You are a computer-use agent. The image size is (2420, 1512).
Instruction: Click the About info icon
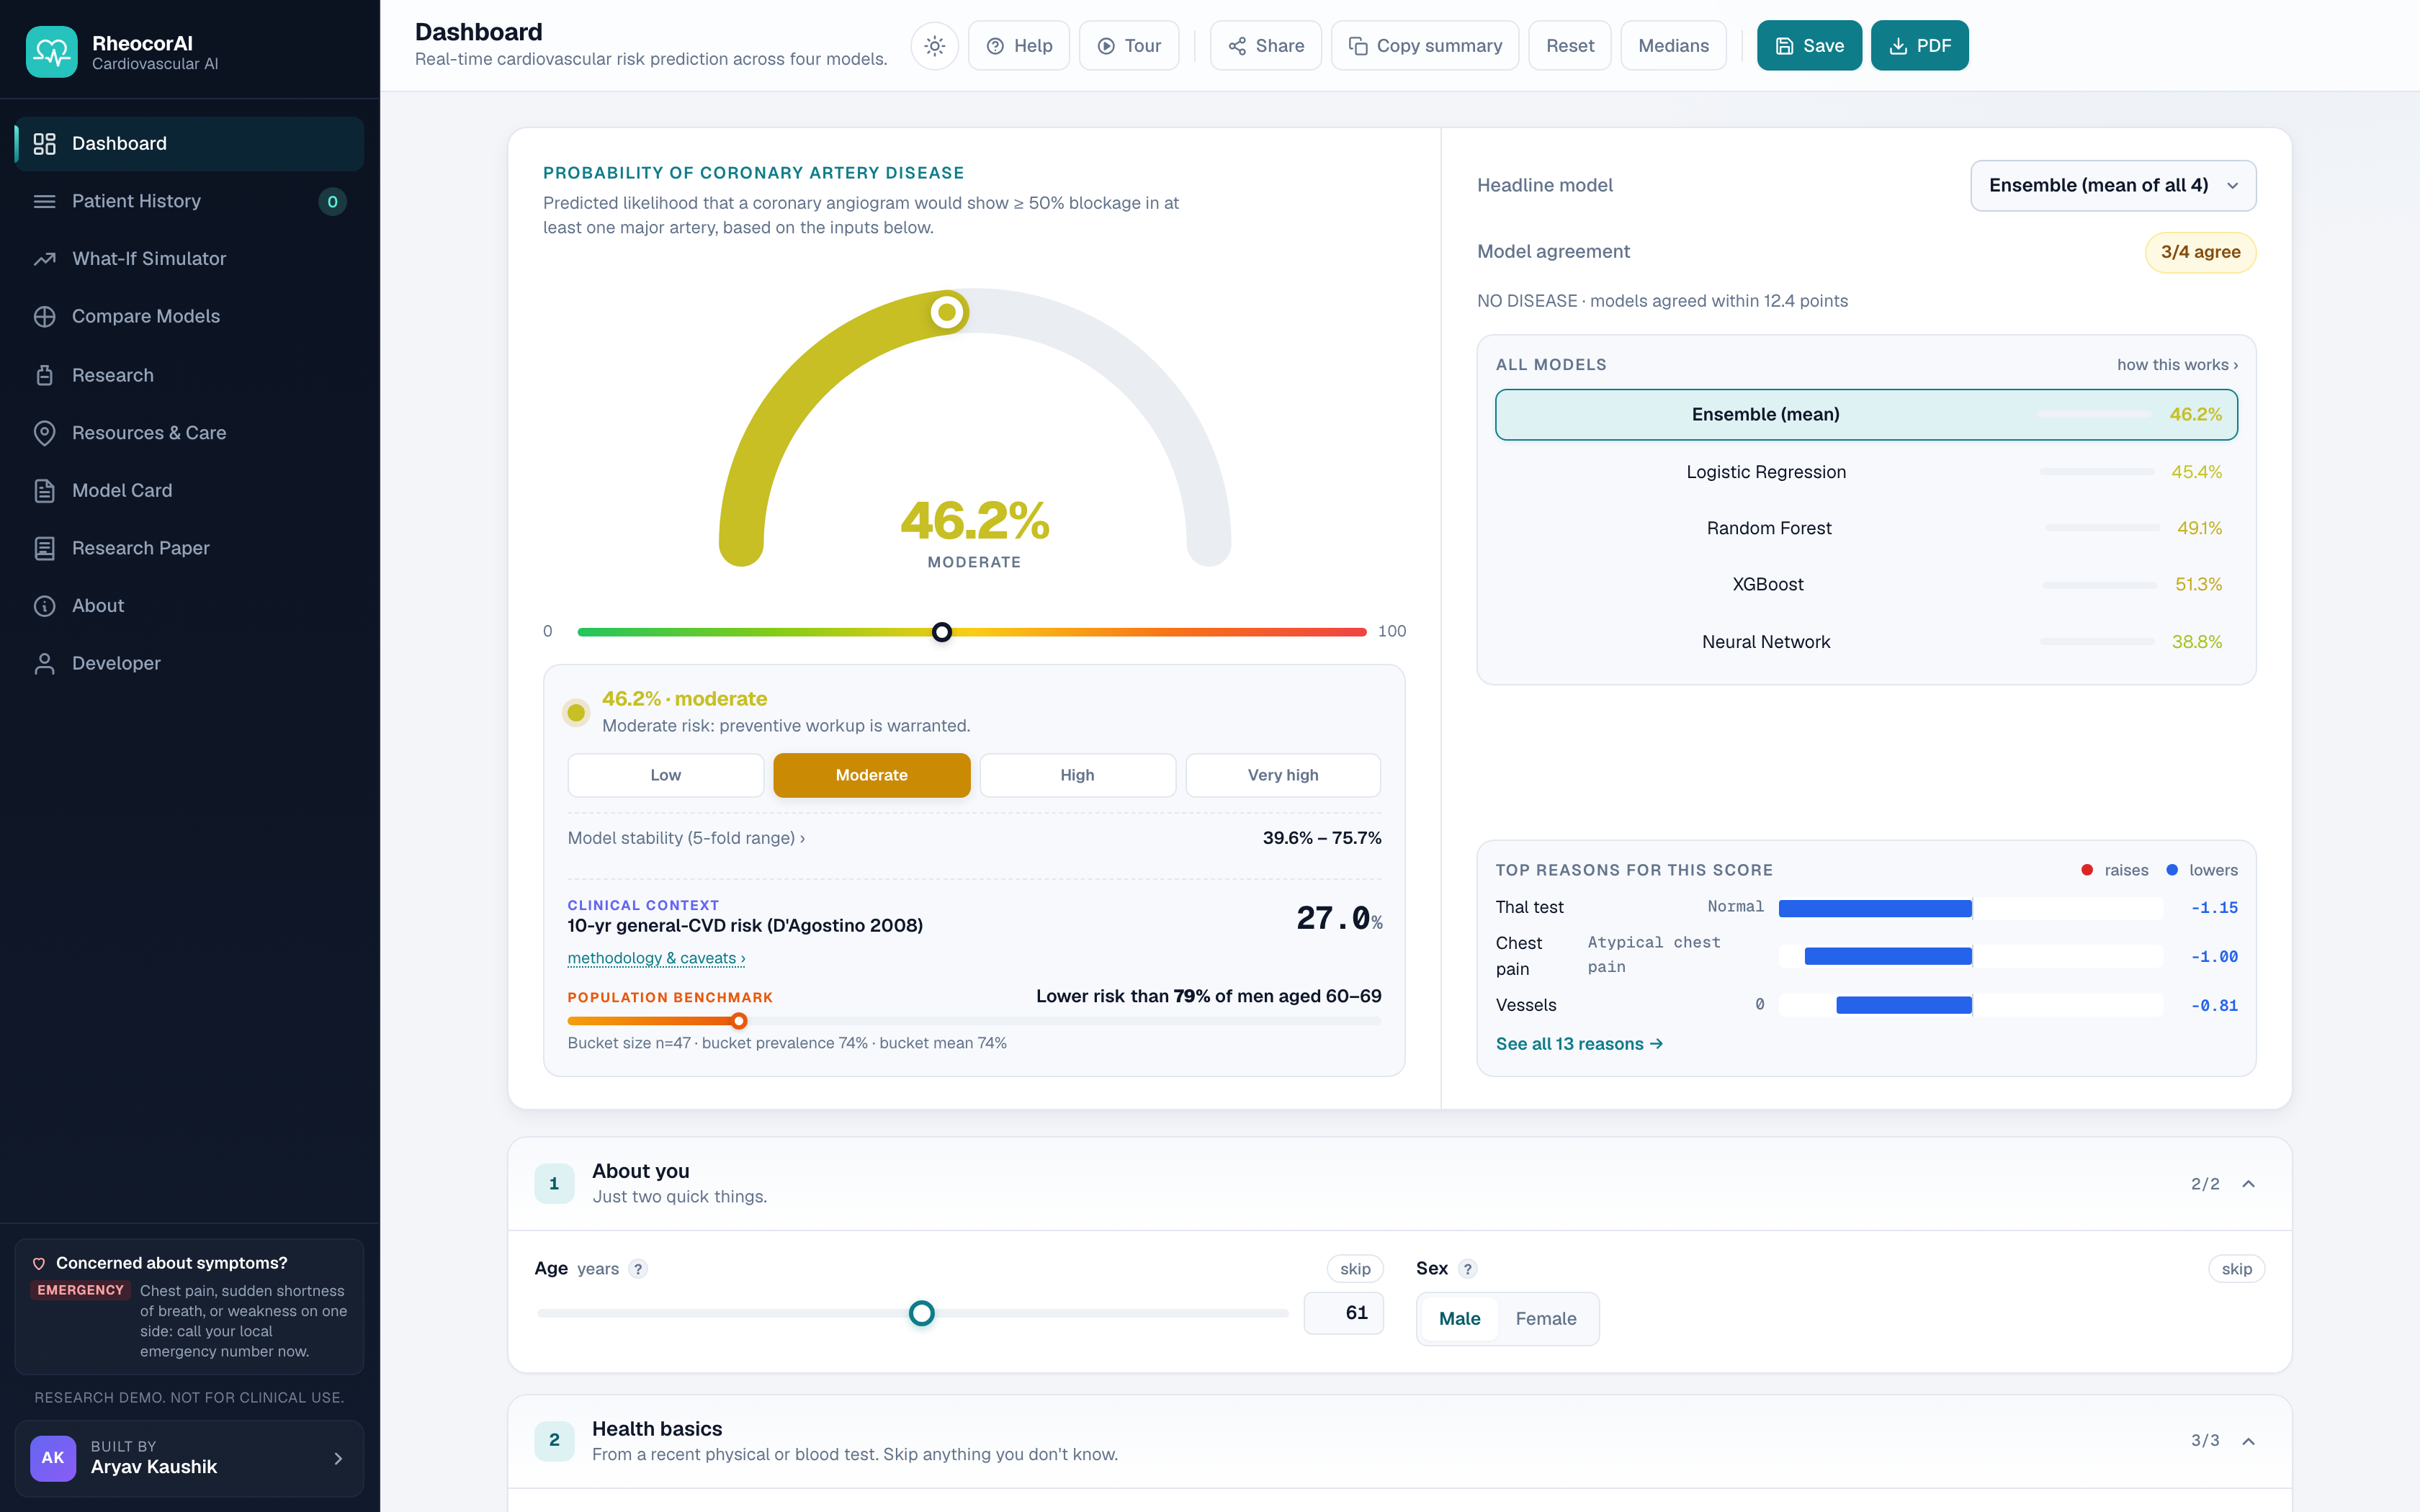44,606
